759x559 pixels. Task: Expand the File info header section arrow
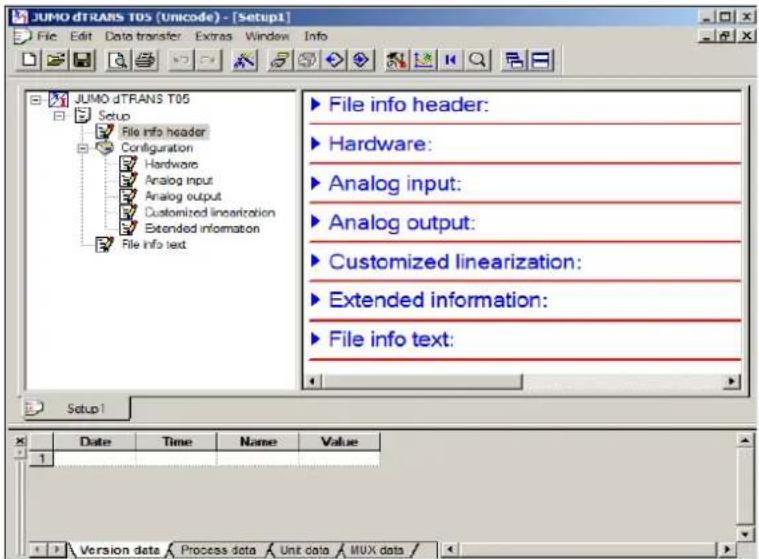[316, 104]
